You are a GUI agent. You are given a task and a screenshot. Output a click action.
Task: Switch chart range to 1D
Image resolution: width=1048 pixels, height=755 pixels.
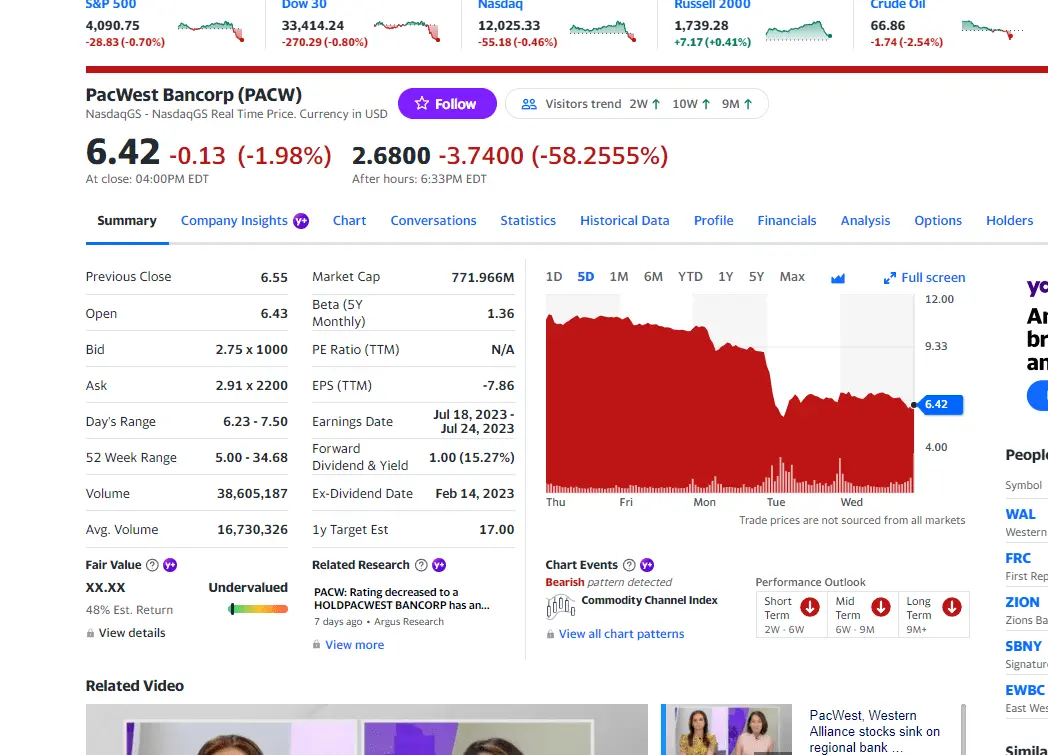tap(553, 277)
